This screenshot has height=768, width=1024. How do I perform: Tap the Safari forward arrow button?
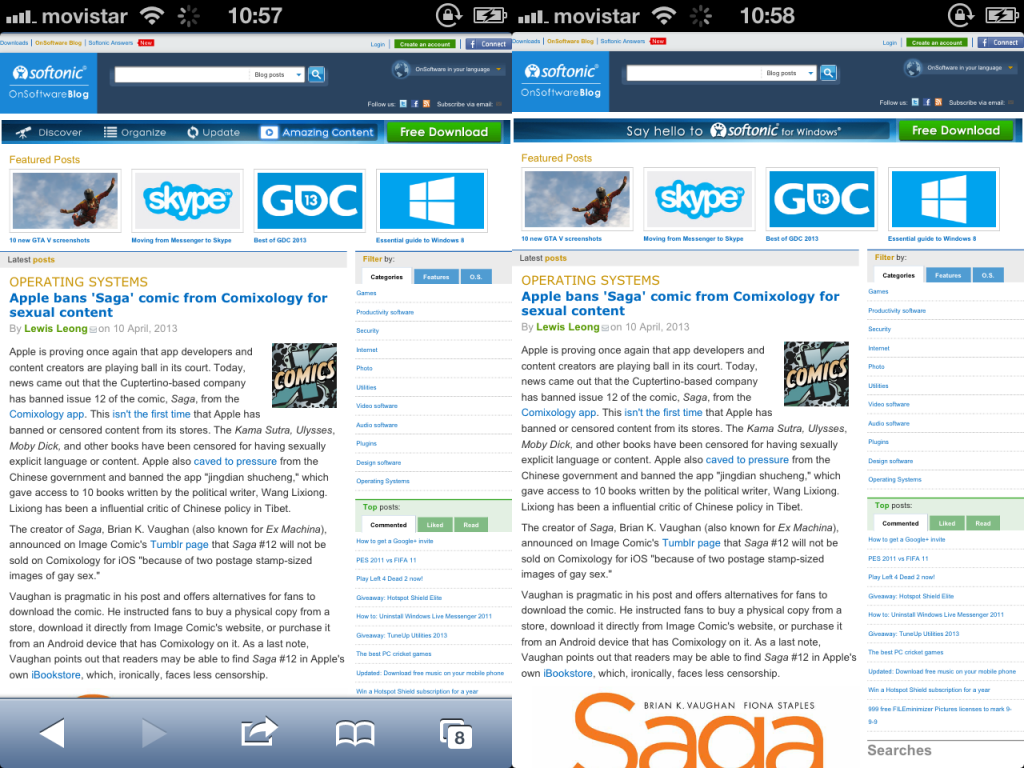pyautogui.click(x=153, y=733)
